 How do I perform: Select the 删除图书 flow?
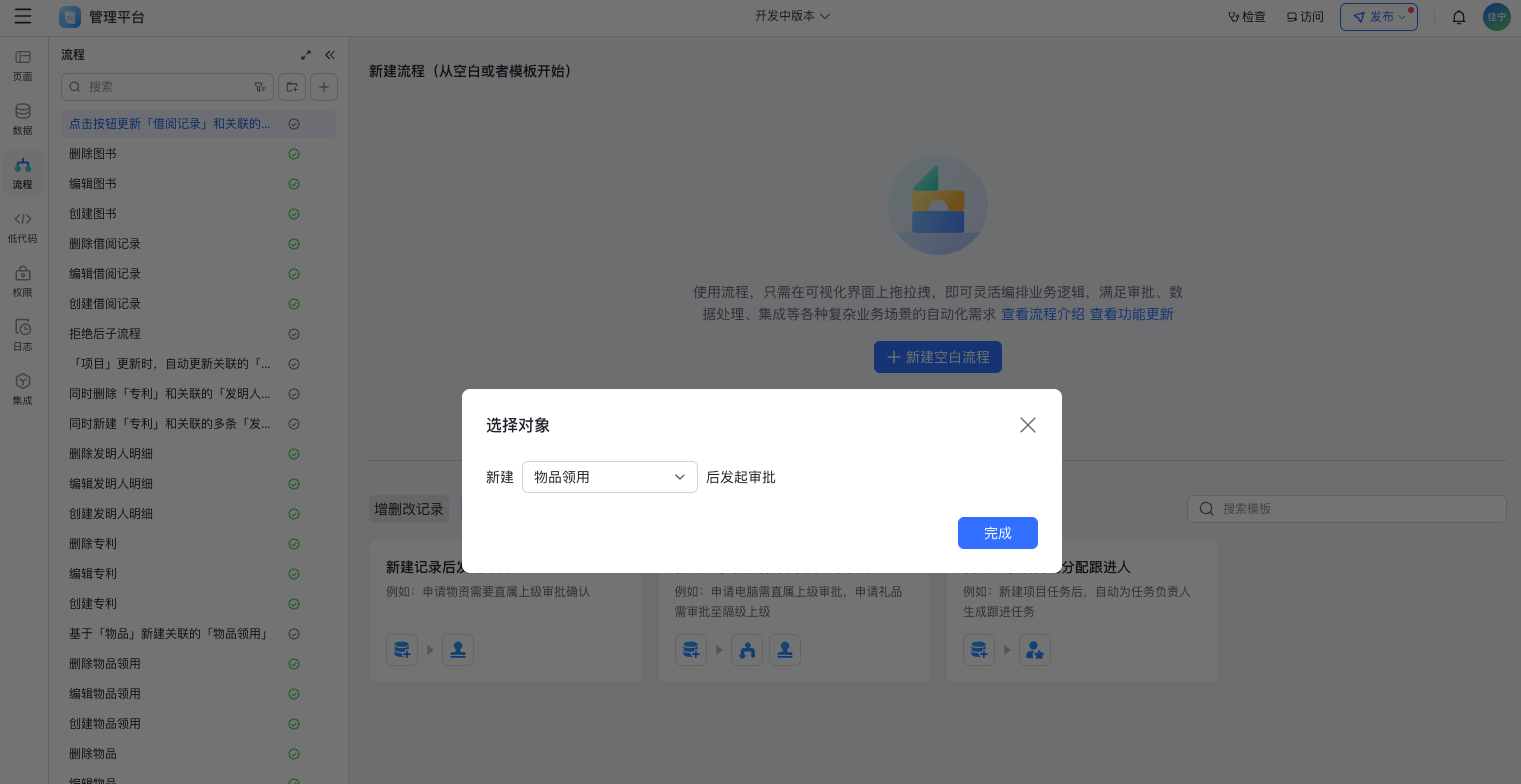click(198, 154)
